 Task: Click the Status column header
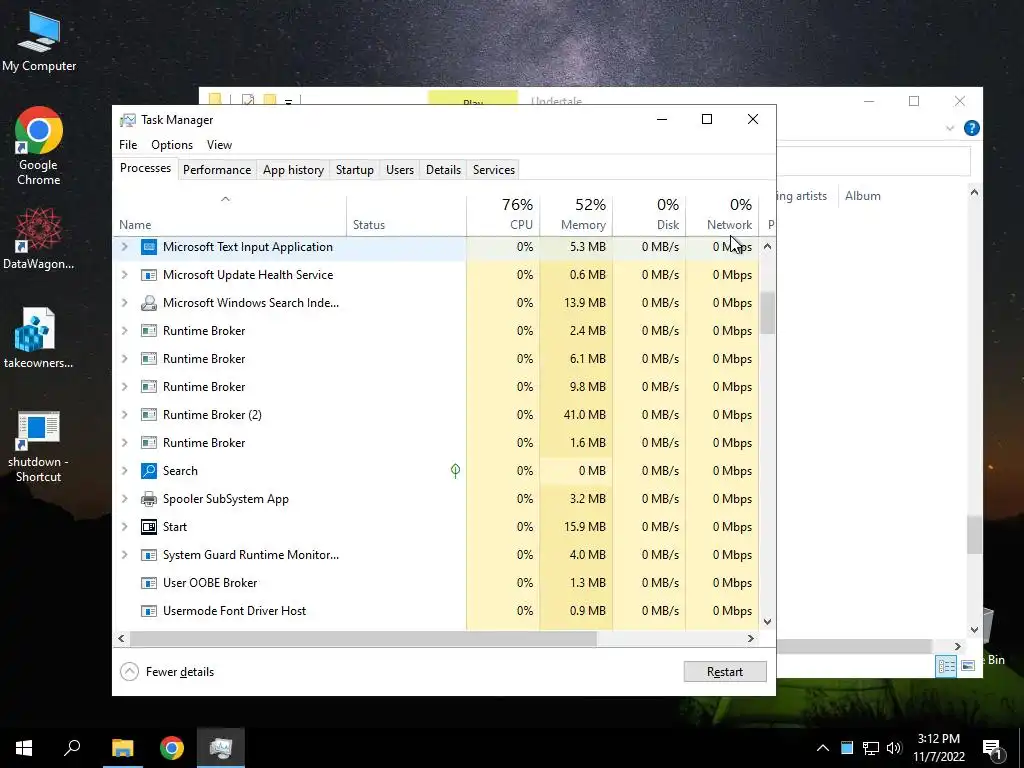[x=406, y=215]
